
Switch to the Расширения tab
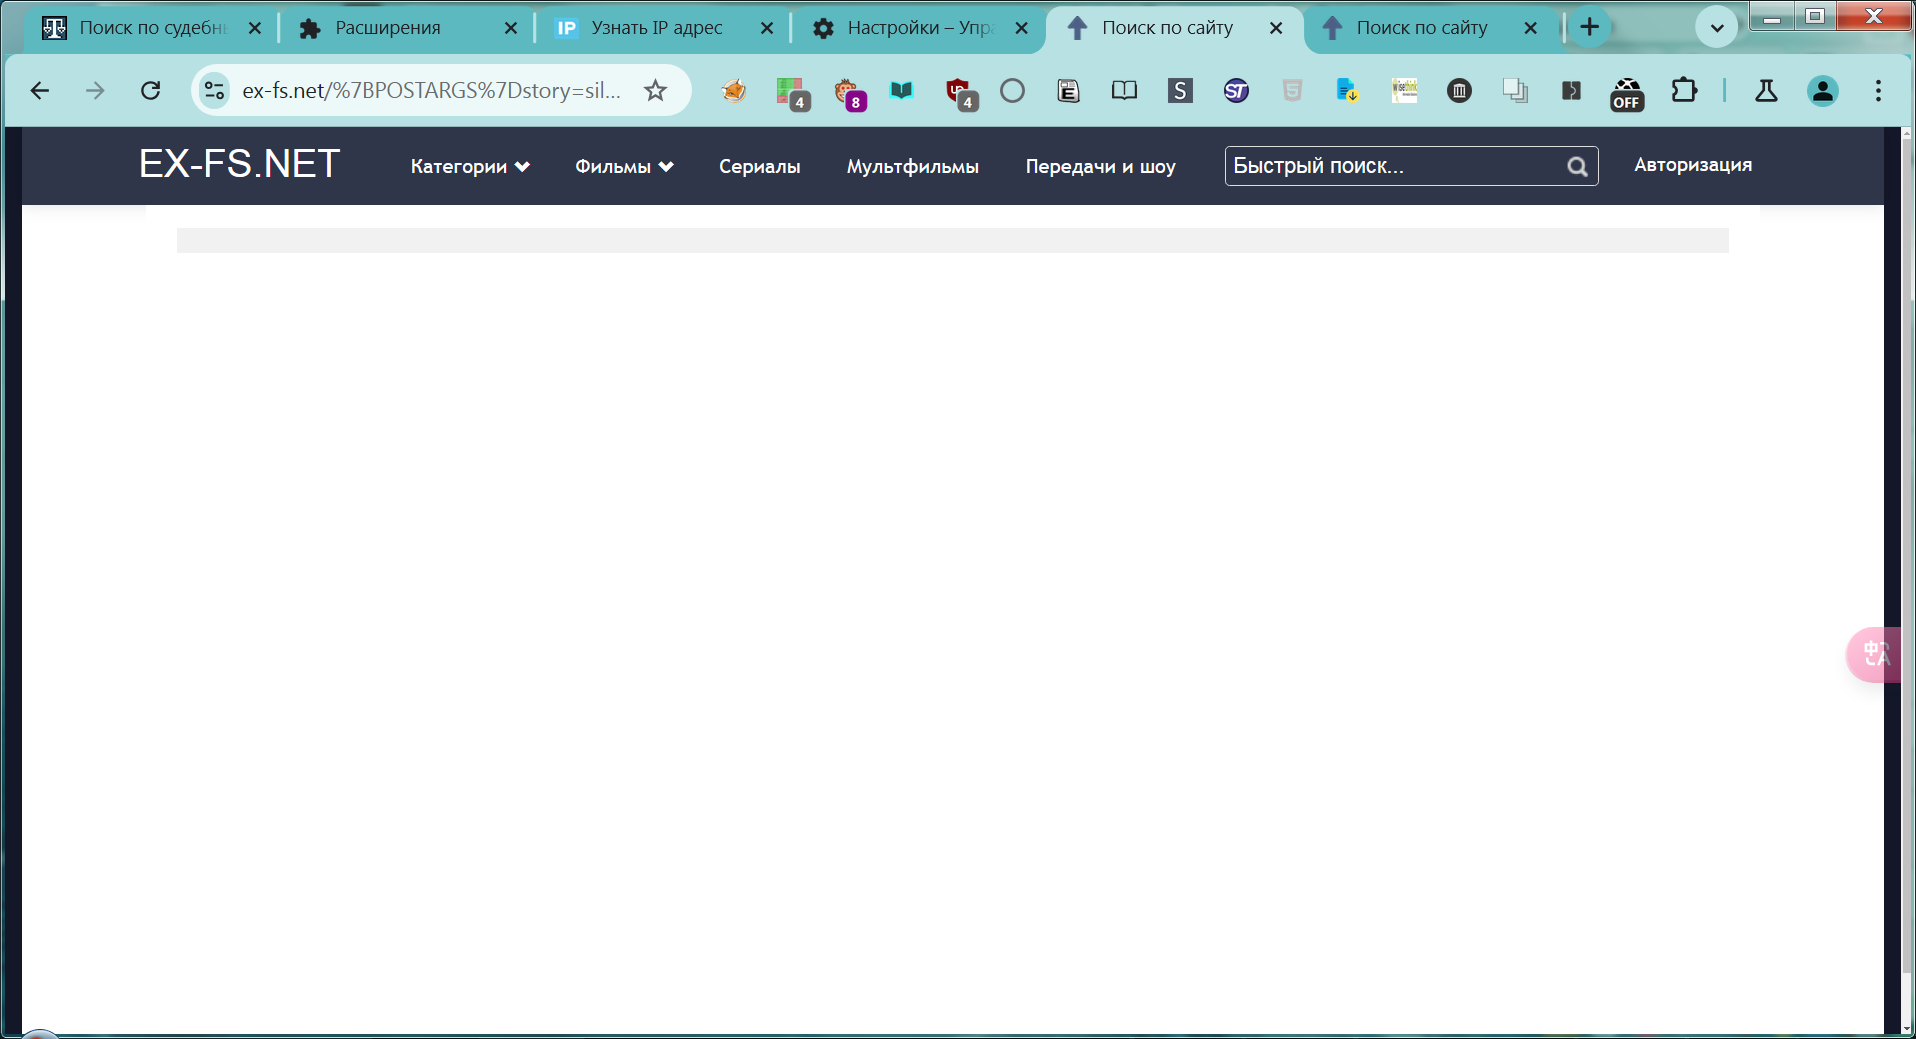pyautogui.click(x=388, y=28)
